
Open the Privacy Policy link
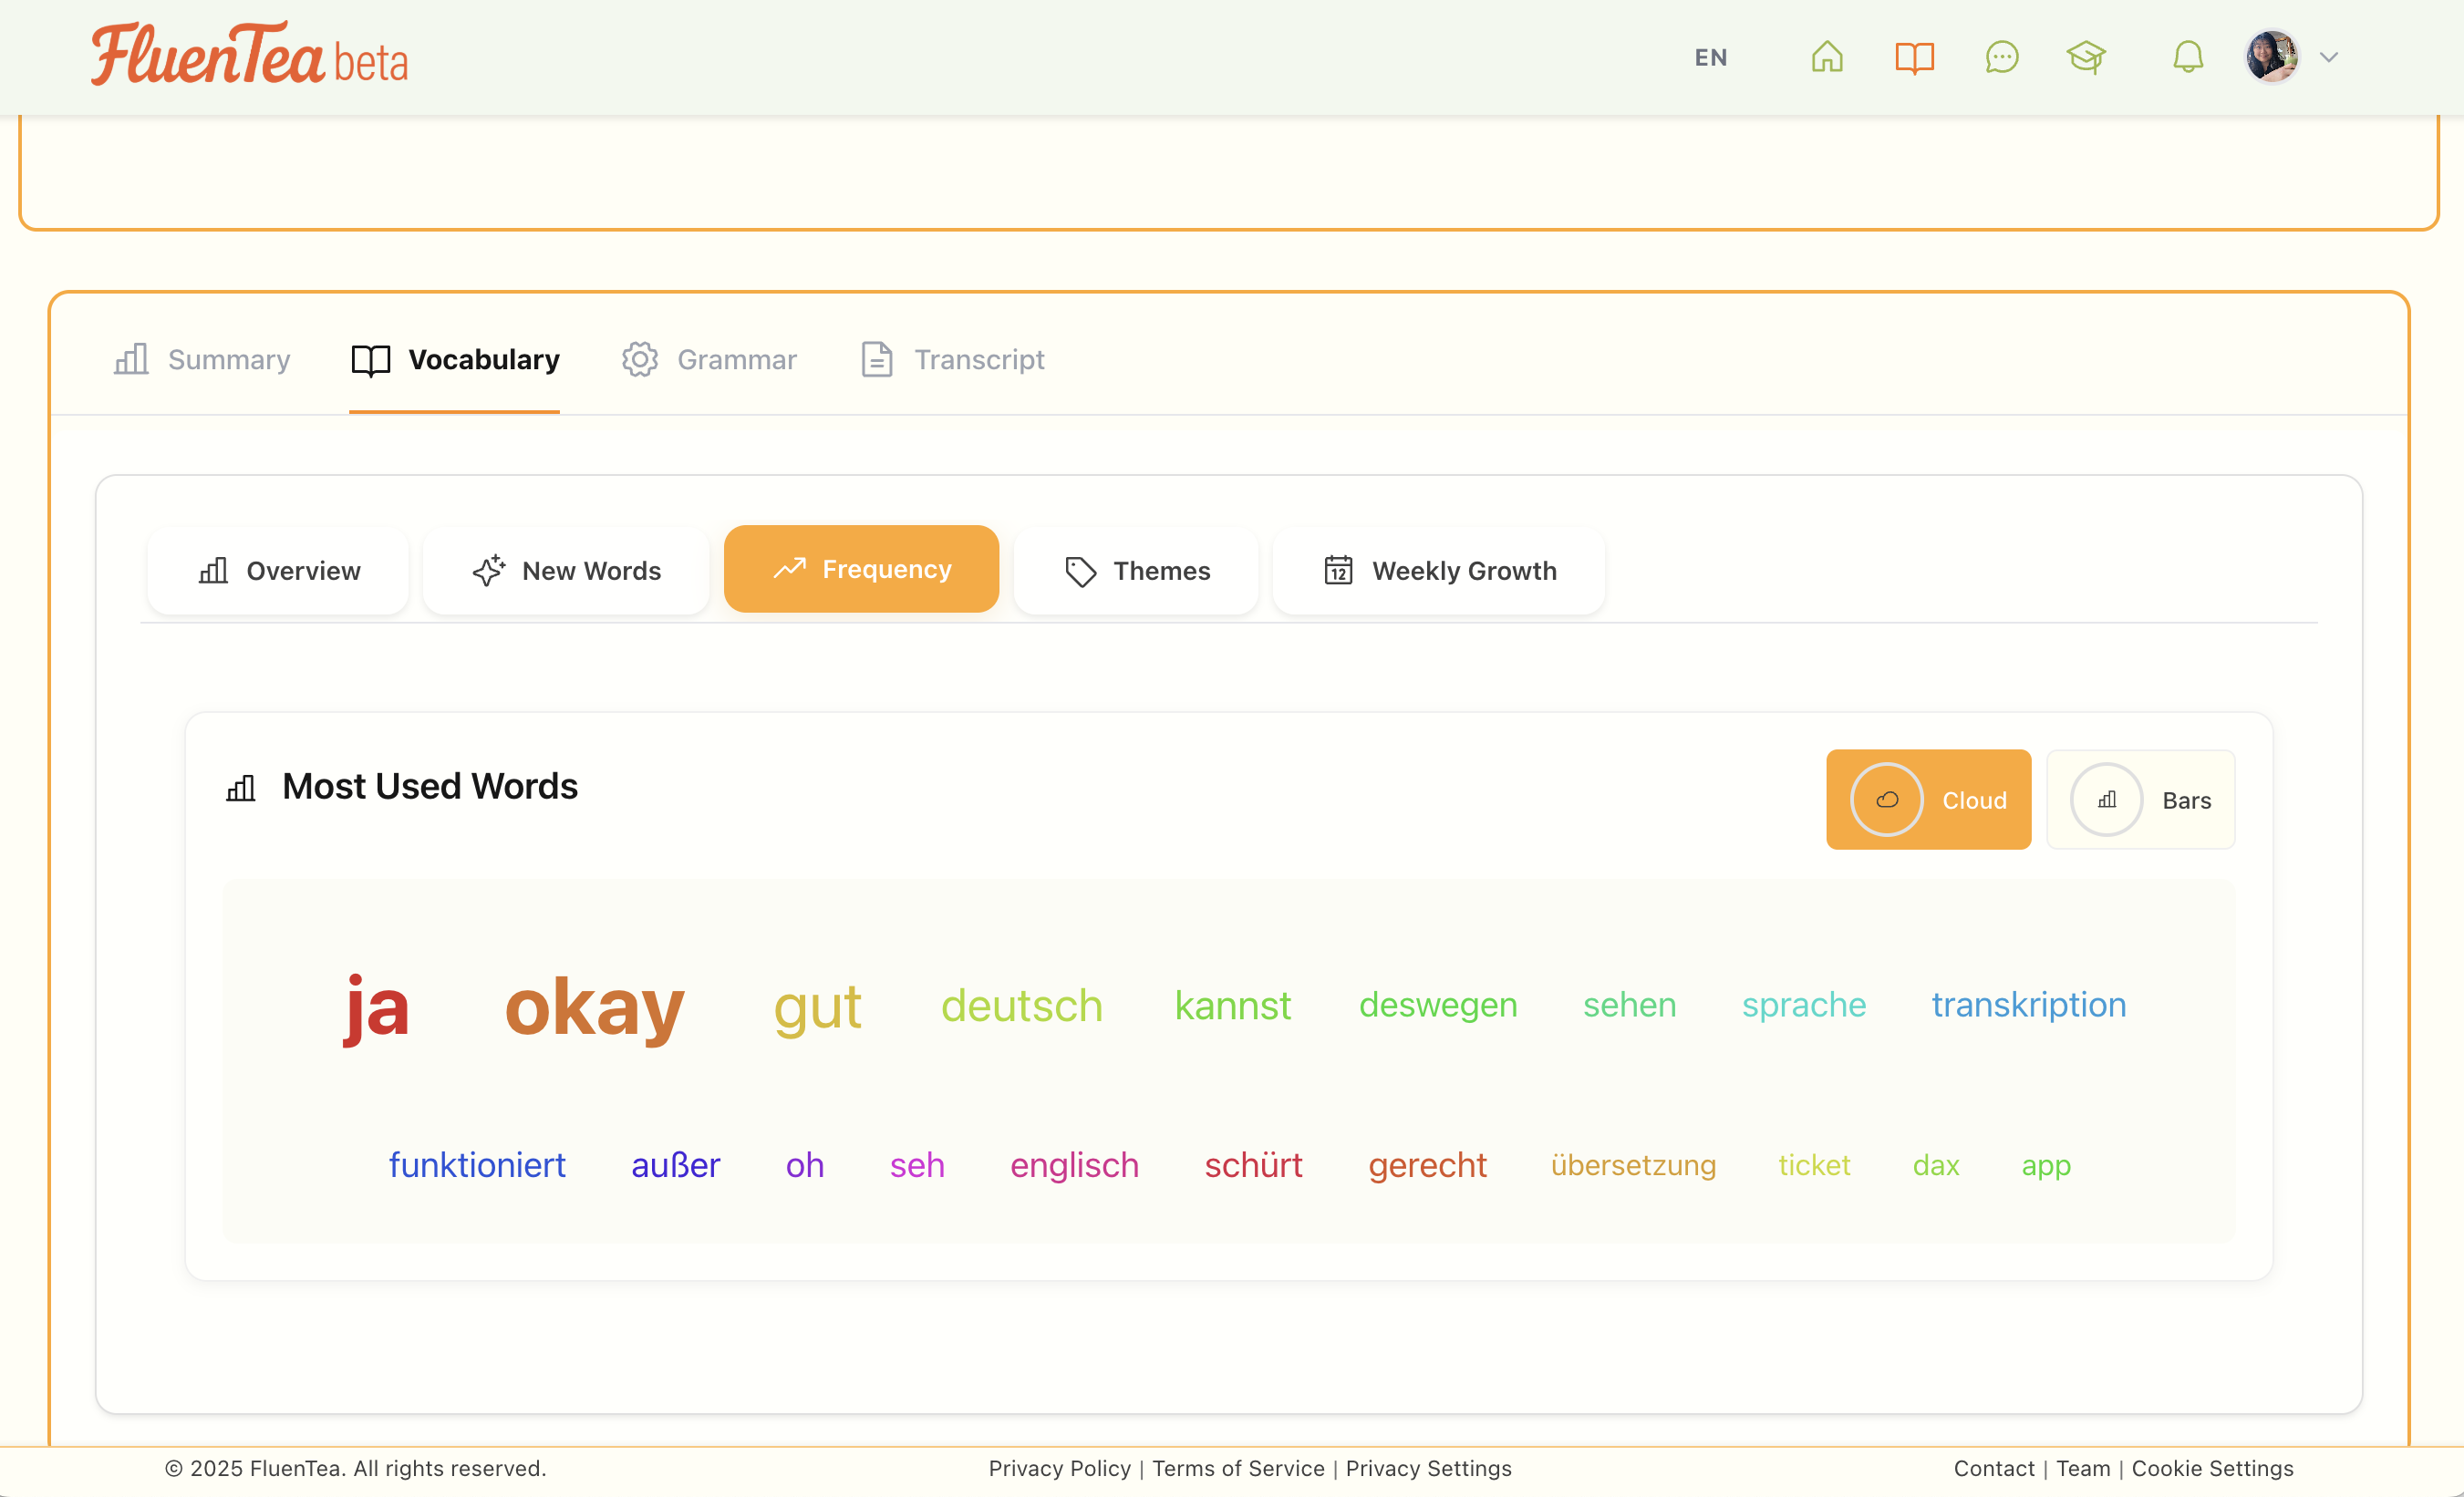click(x=1059, y=1468)
